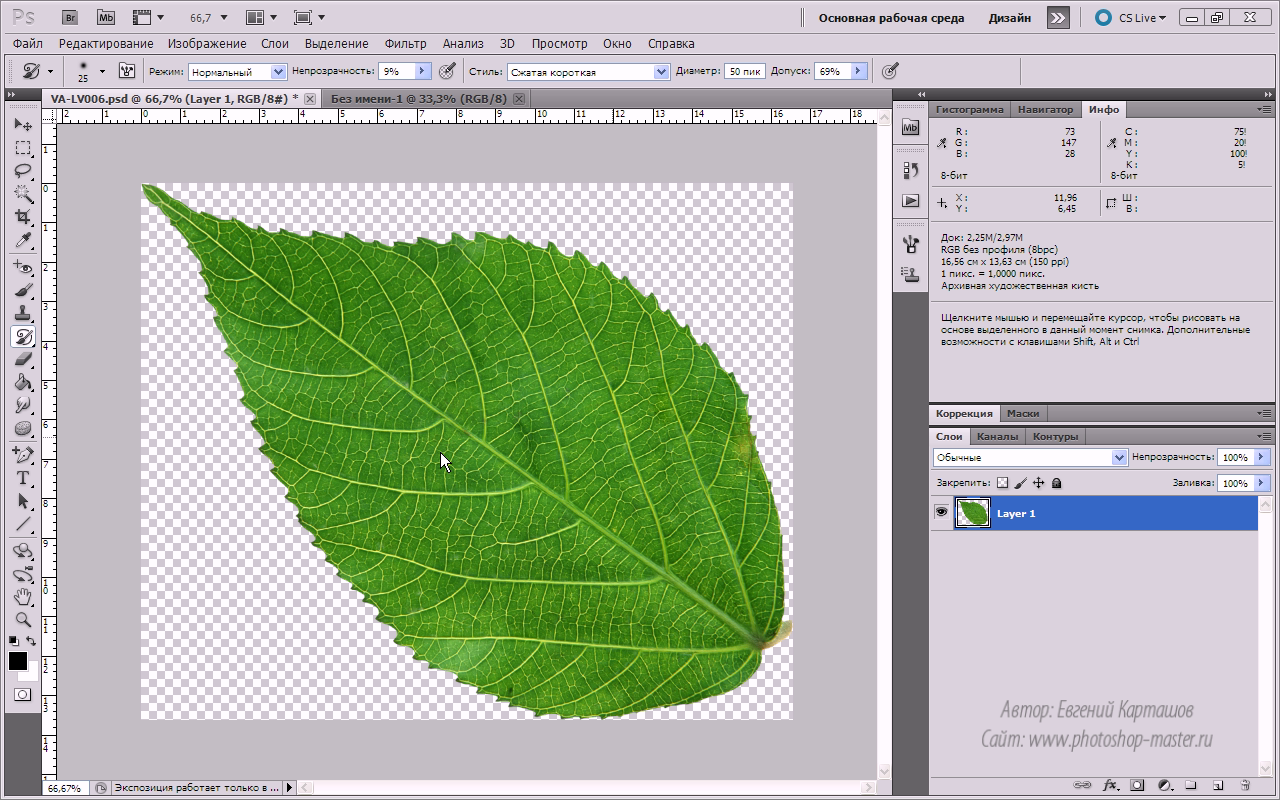Click the Дизайн workspace button

pyautogui.click(x=1010, y=18)
